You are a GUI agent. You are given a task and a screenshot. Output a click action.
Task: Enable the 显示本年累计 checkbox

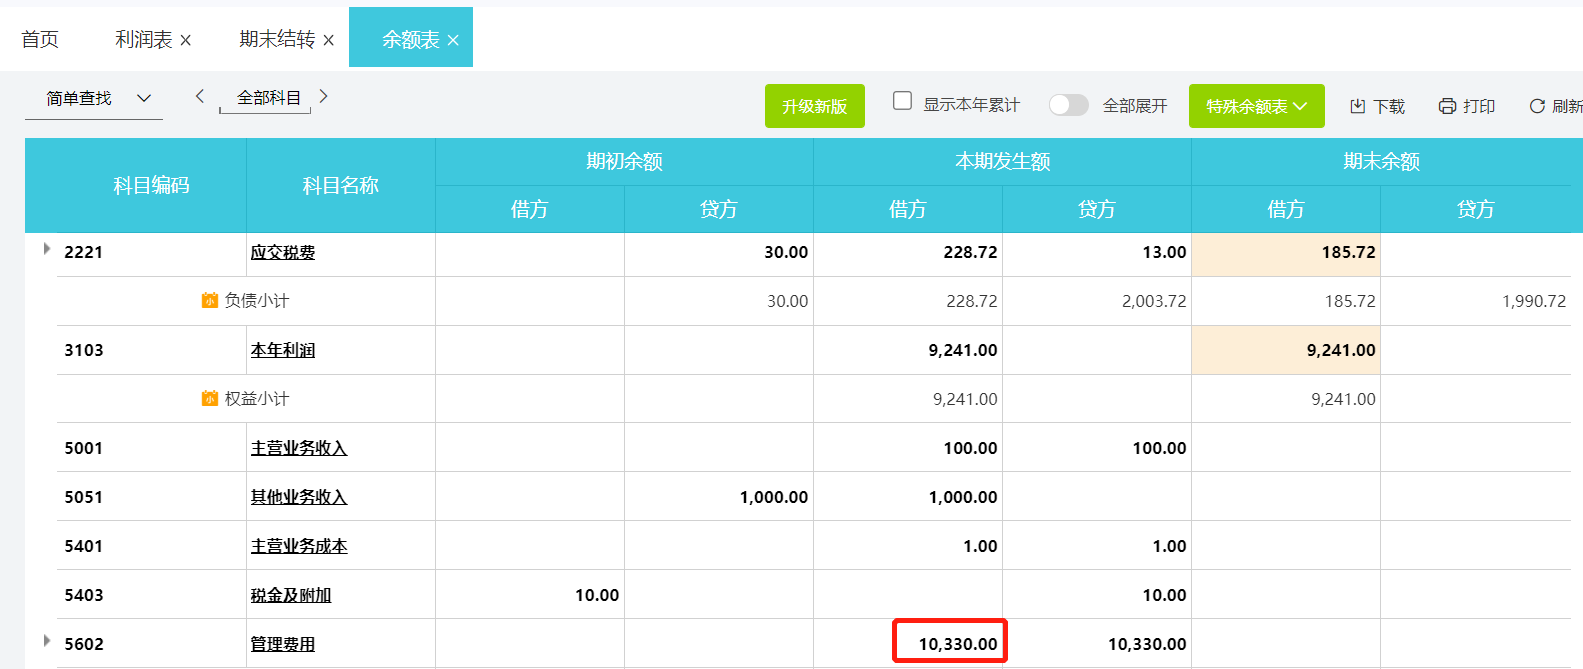(902, 101)
